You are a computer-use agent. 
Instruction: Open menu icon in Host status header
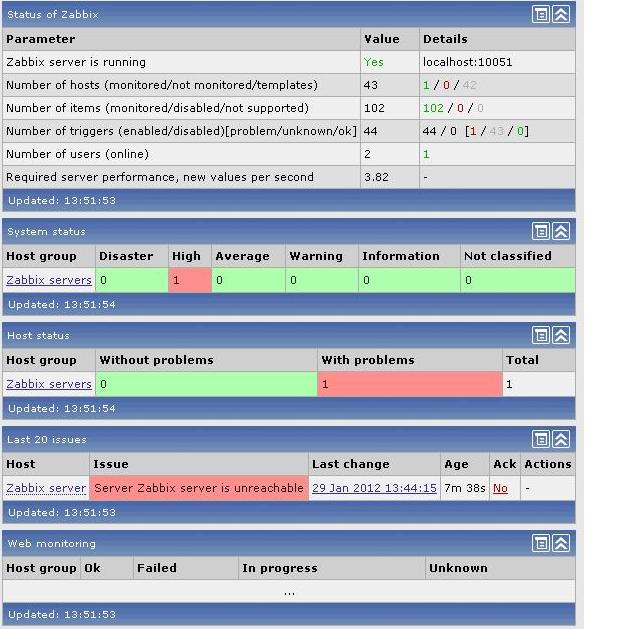pos(540,336)
